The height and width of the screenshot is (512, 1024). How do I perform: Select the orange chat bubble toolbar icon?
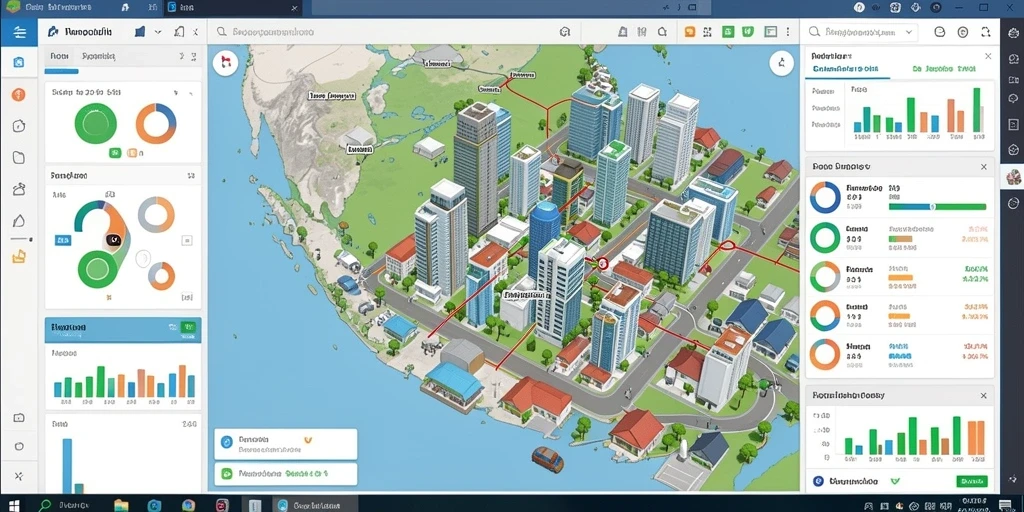pyautogui.click(x=690, y=31)
